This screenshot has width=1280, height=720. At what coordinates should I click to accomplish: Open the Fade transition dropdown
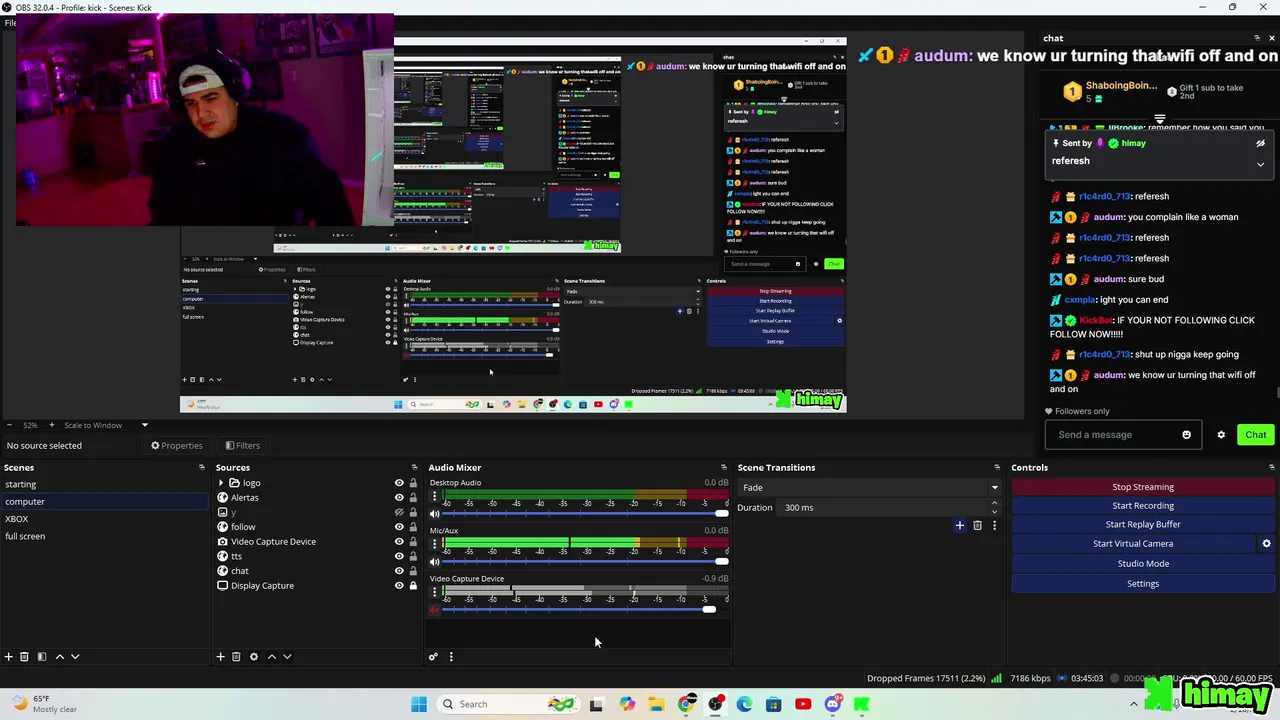[x=868, y=488]
